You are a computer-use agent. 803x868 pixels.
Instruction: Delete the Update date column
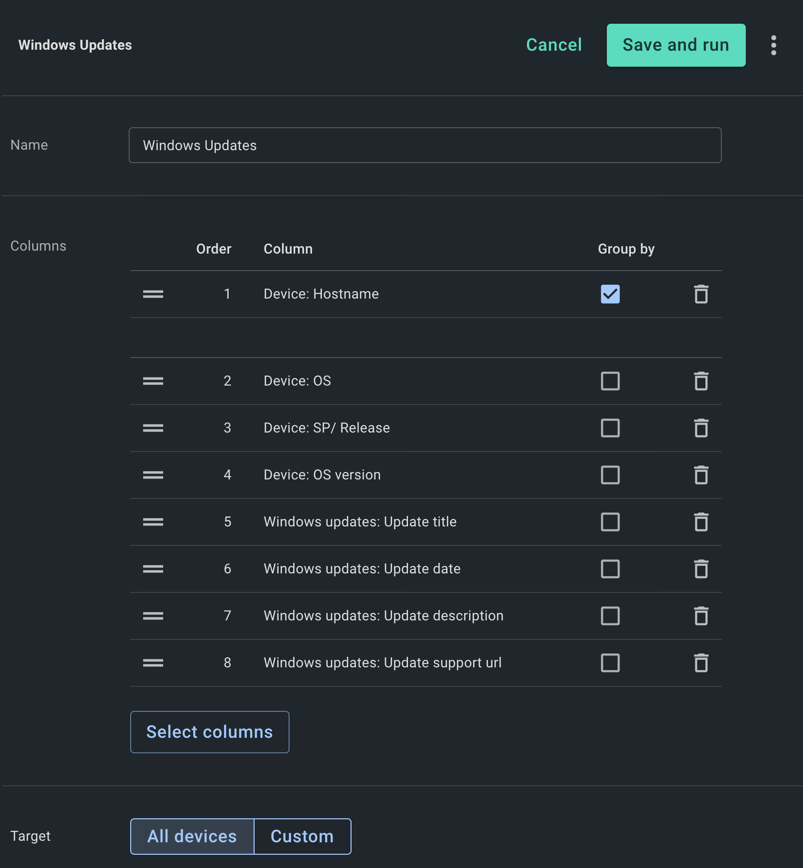[701, 569]
